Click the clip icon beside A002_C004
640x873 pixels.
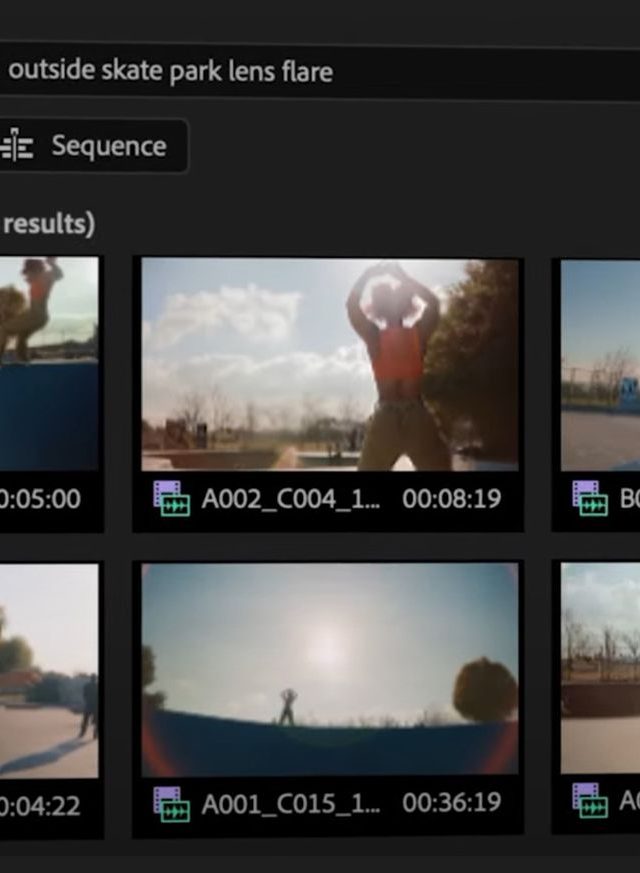[x=171, y=498]
